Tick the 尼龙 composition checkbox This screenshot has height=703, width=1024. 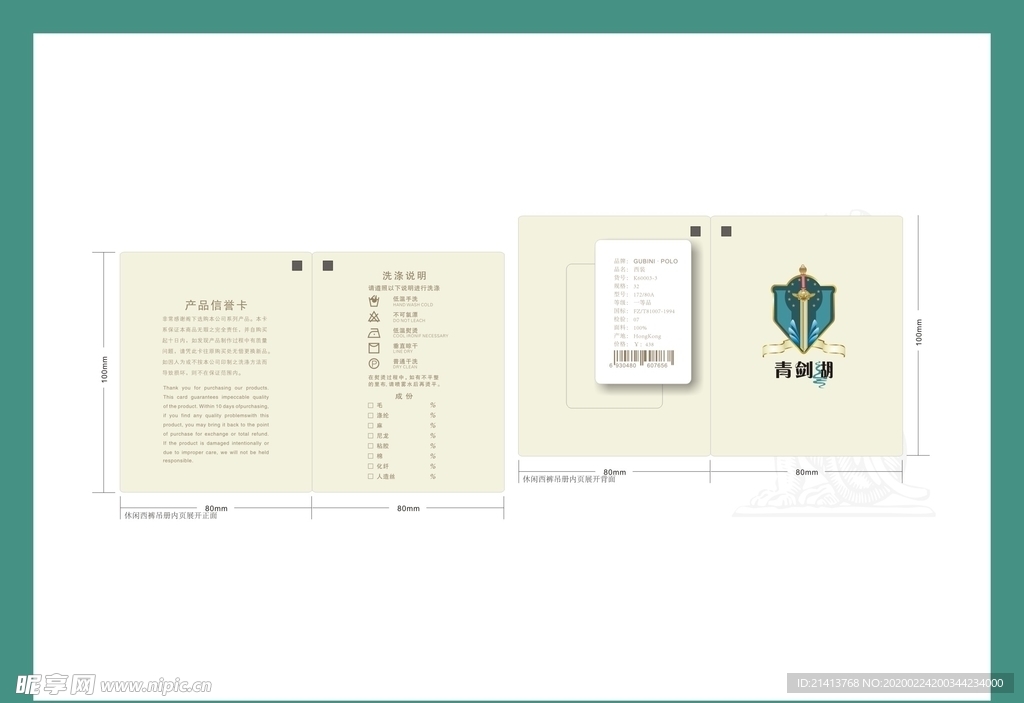pyautogui.click(x=370, y=436)
